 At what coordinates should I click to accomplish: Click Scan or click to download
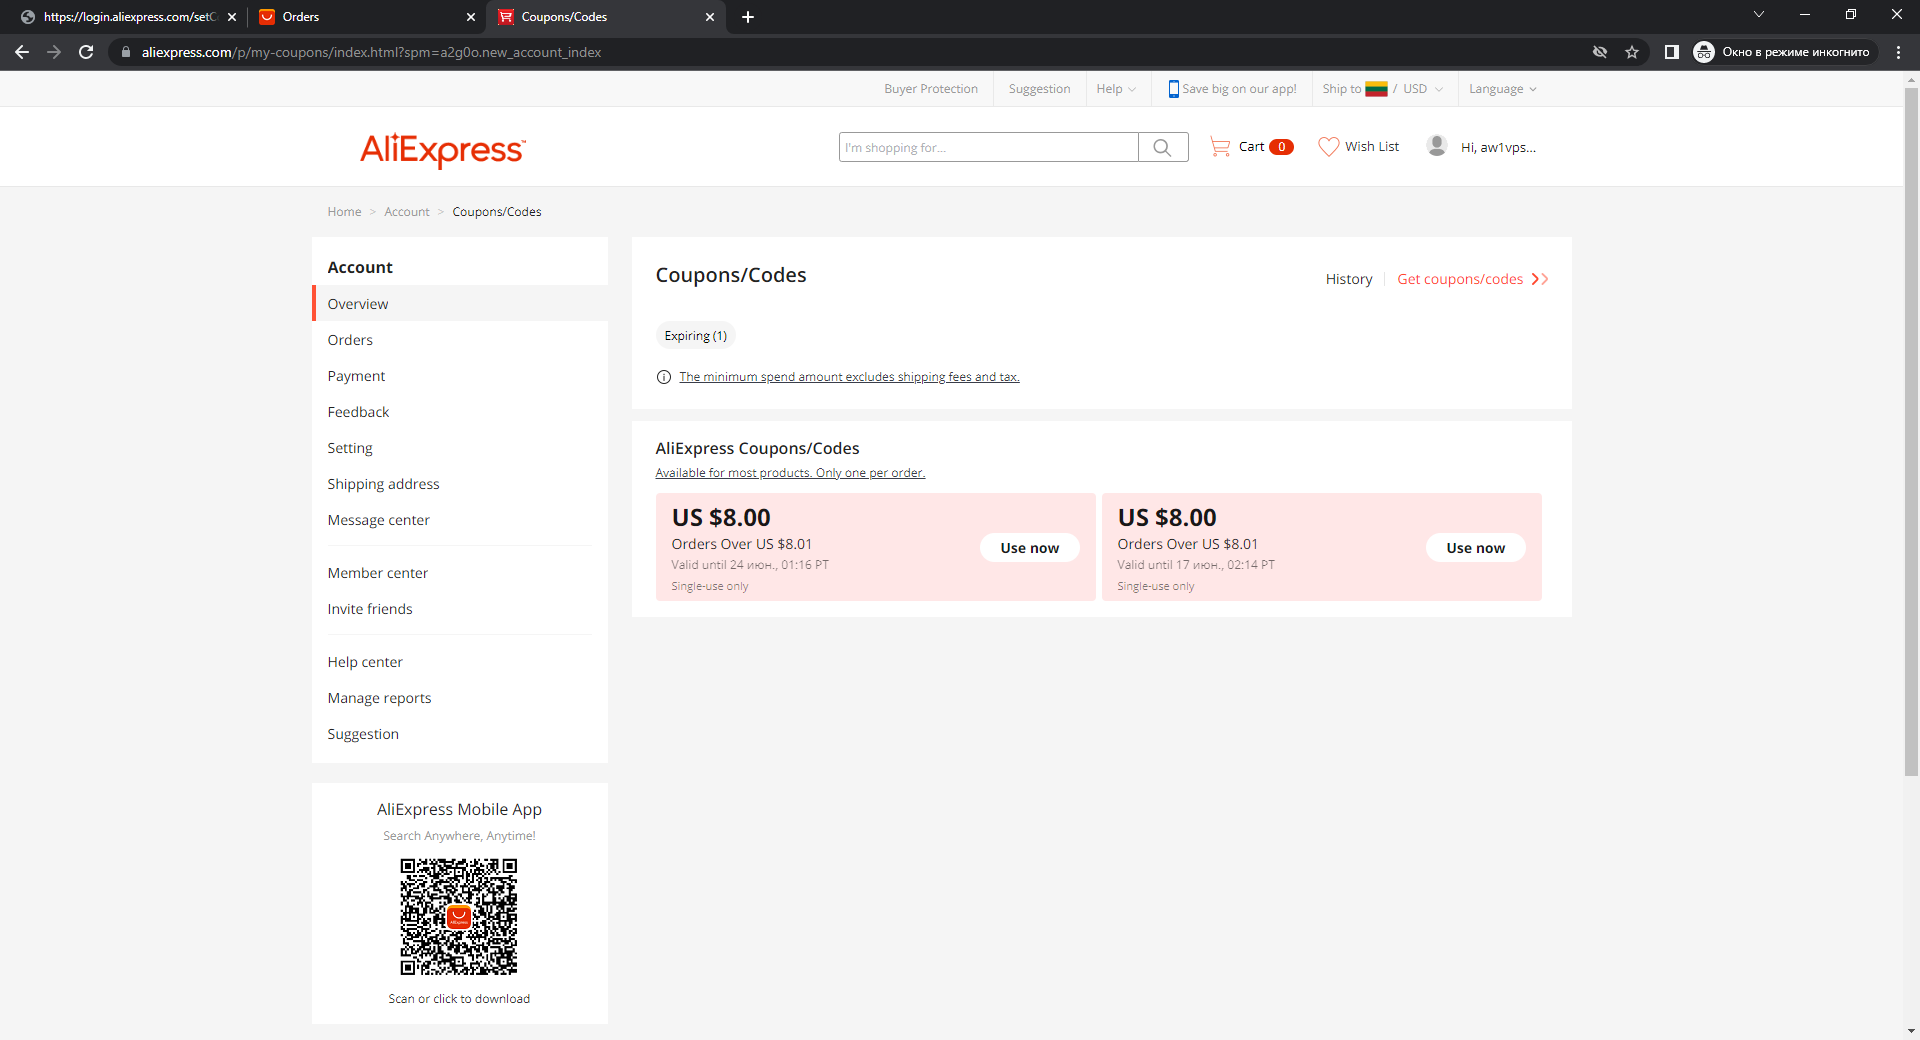pyautogui.click(x=459, y=999)
